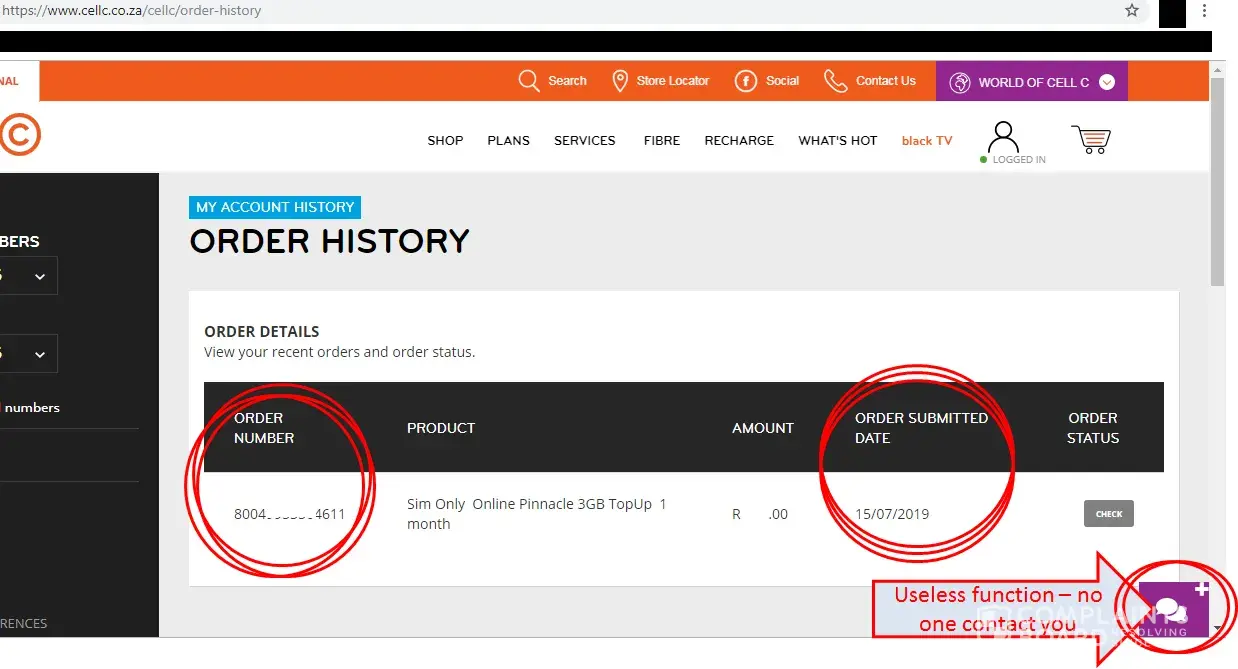The height and width of the screenshot is (669, 1238).
Task: Open Store Locator pin icon
Action: [x=620, y=81]
